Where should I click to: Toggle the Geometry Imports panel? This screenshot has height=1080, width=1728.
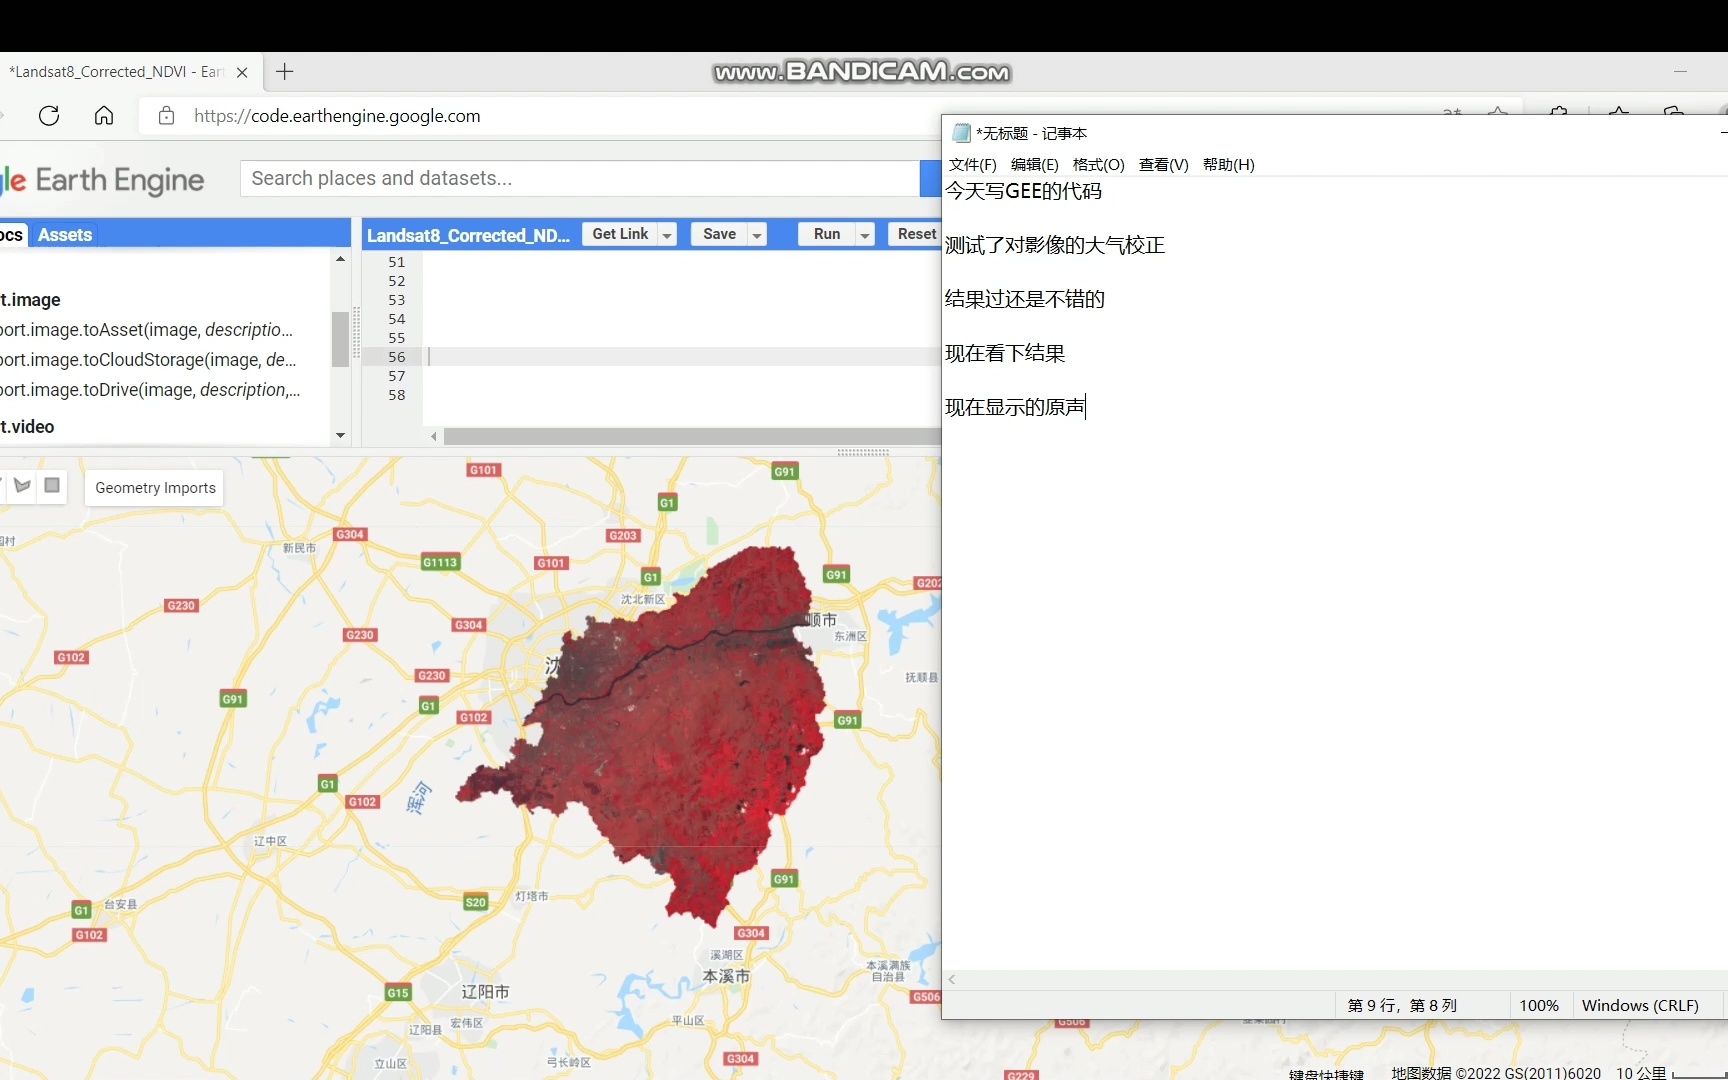(154, 487)
